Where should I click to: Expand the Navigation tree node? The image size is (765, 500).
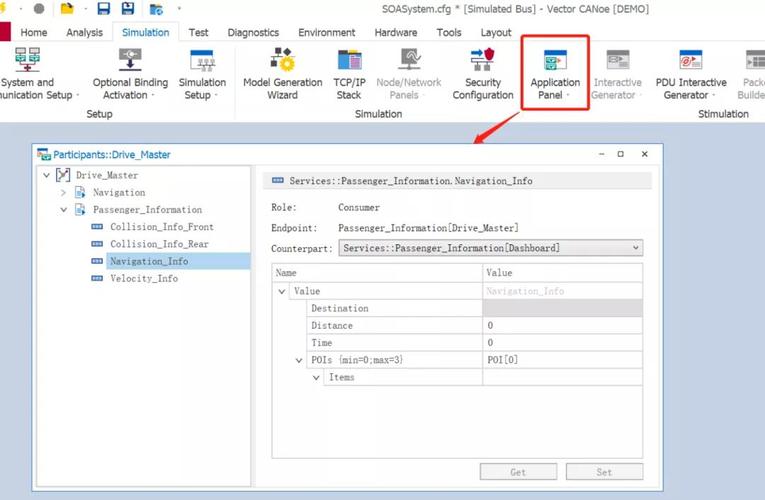(x=63, y=193)
